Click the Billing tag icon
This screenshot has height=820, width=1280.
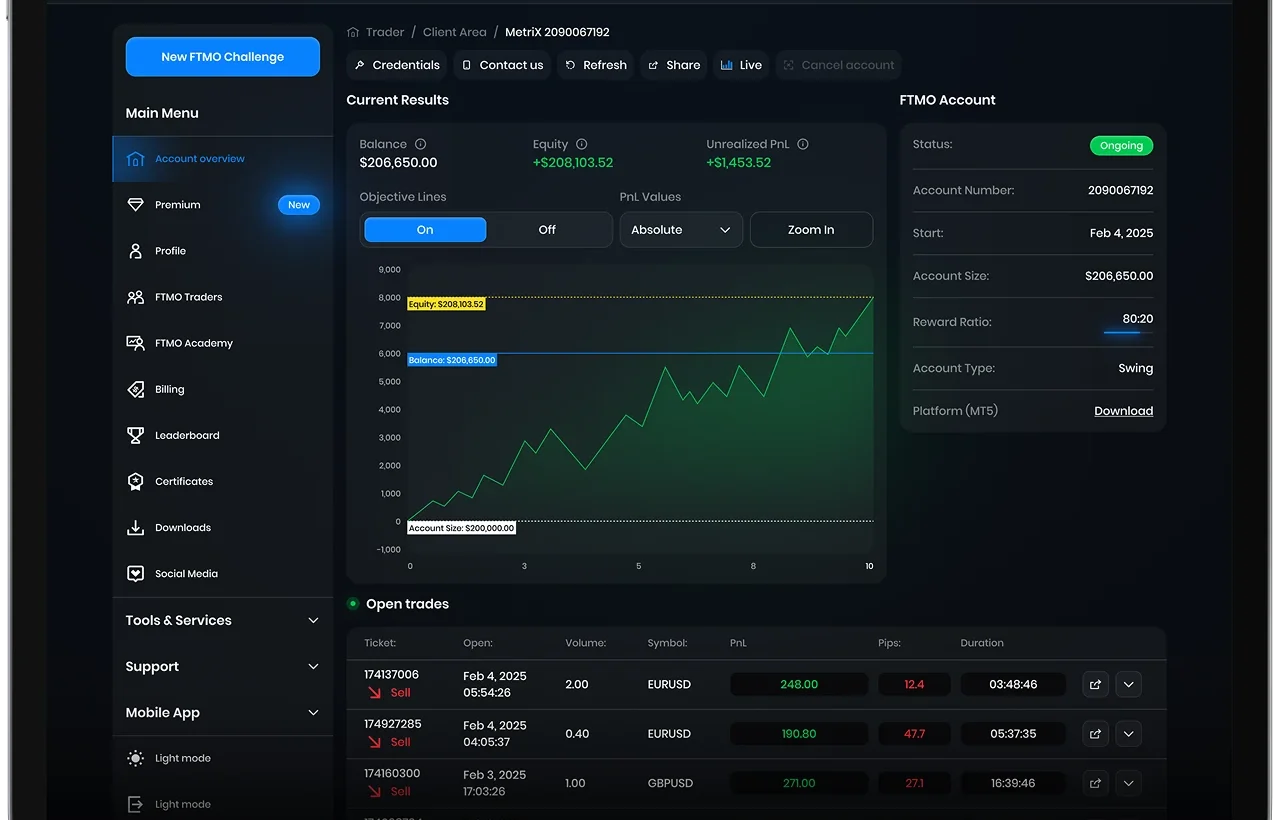click(135, 389)
